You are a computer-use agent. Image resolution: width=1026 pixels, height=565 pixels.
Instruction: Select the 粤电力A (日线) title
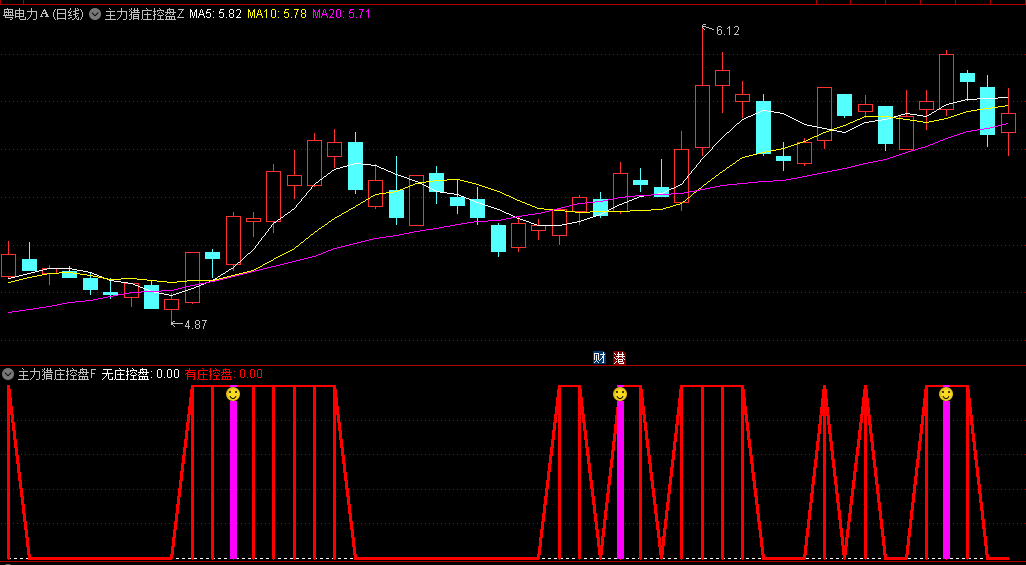pyautogui.click(x=43, y=14)
